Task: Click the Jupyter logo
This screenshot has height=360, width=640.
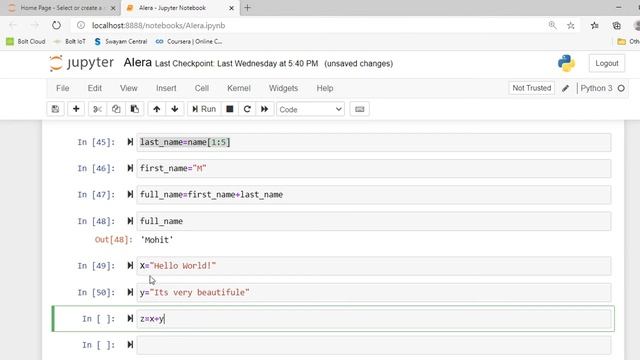Action: tap(82, 63)
